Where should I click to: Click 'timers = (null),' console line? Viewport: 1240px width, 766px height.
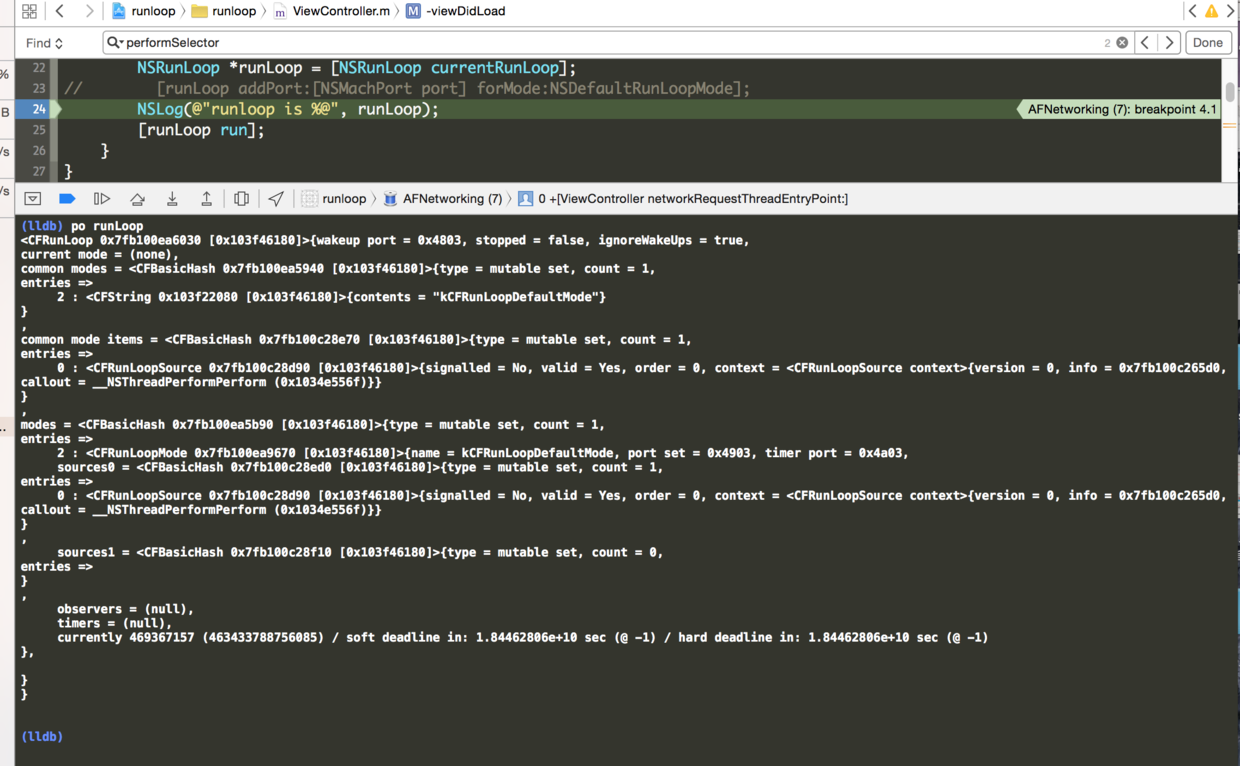coord(114,623)
